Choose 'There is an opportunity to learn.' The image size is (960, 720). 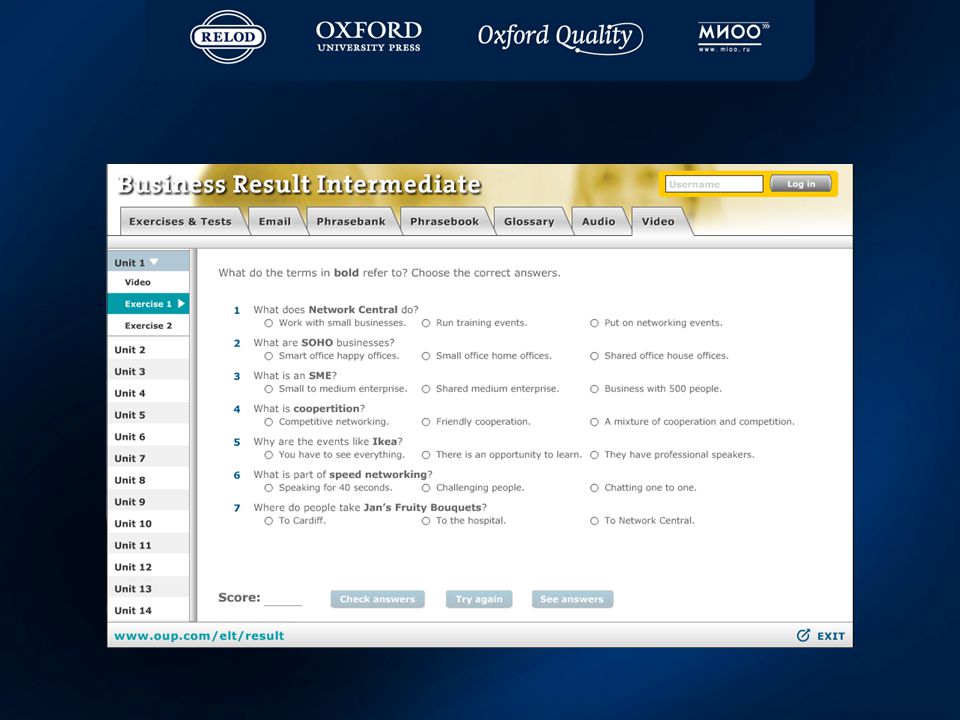point(426,456)
